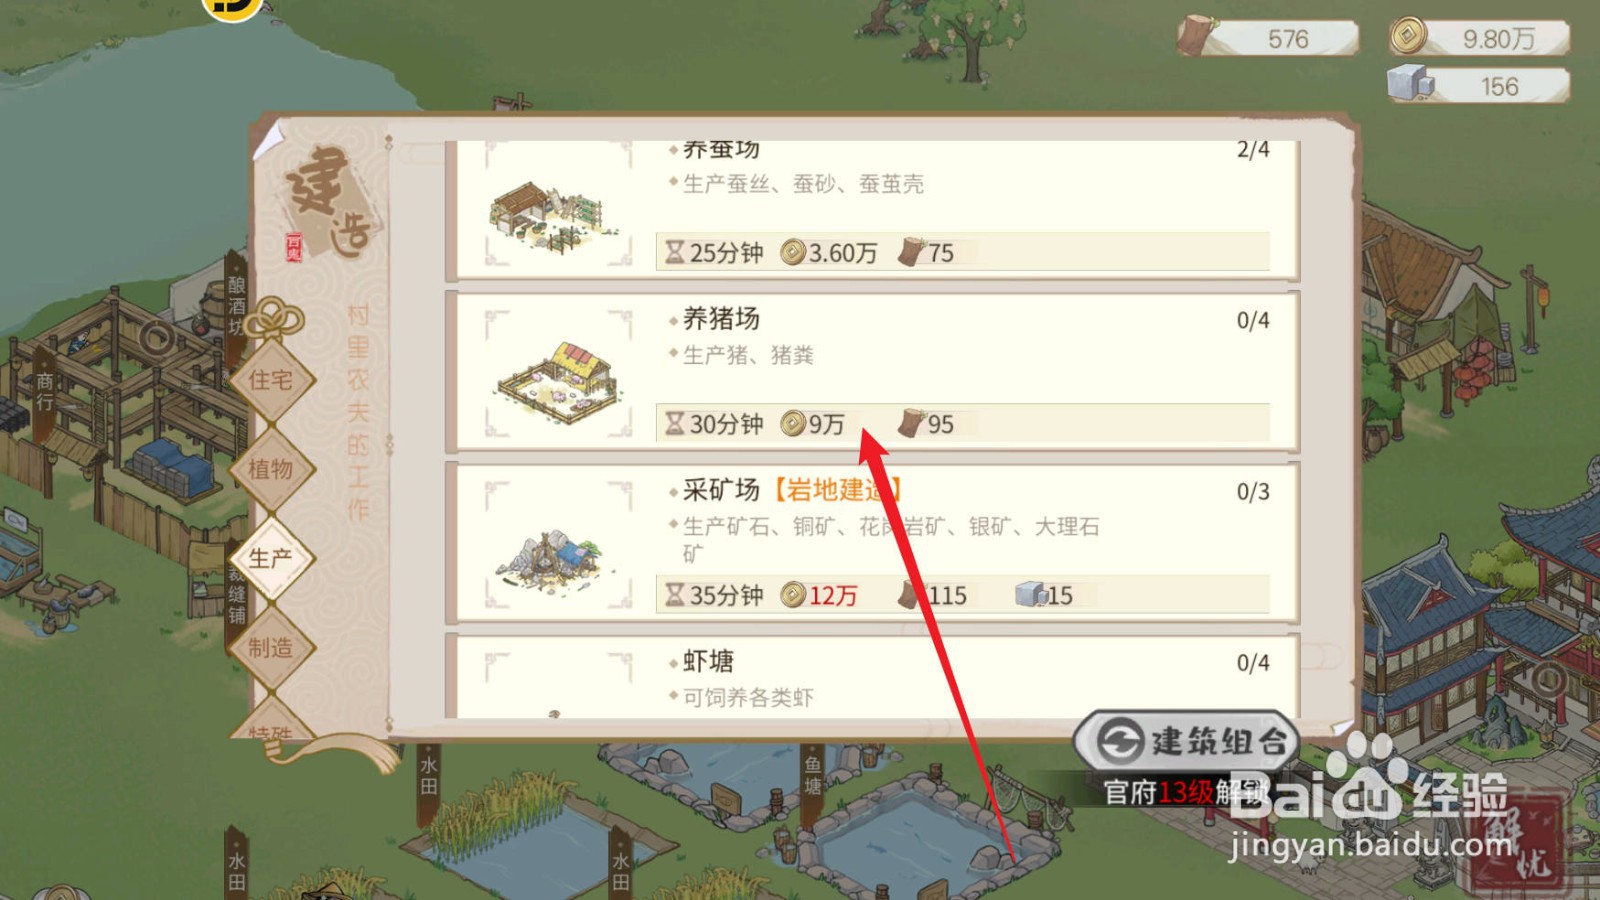Click the hourglass icon beside 30分钟

[x=675, y=424]
